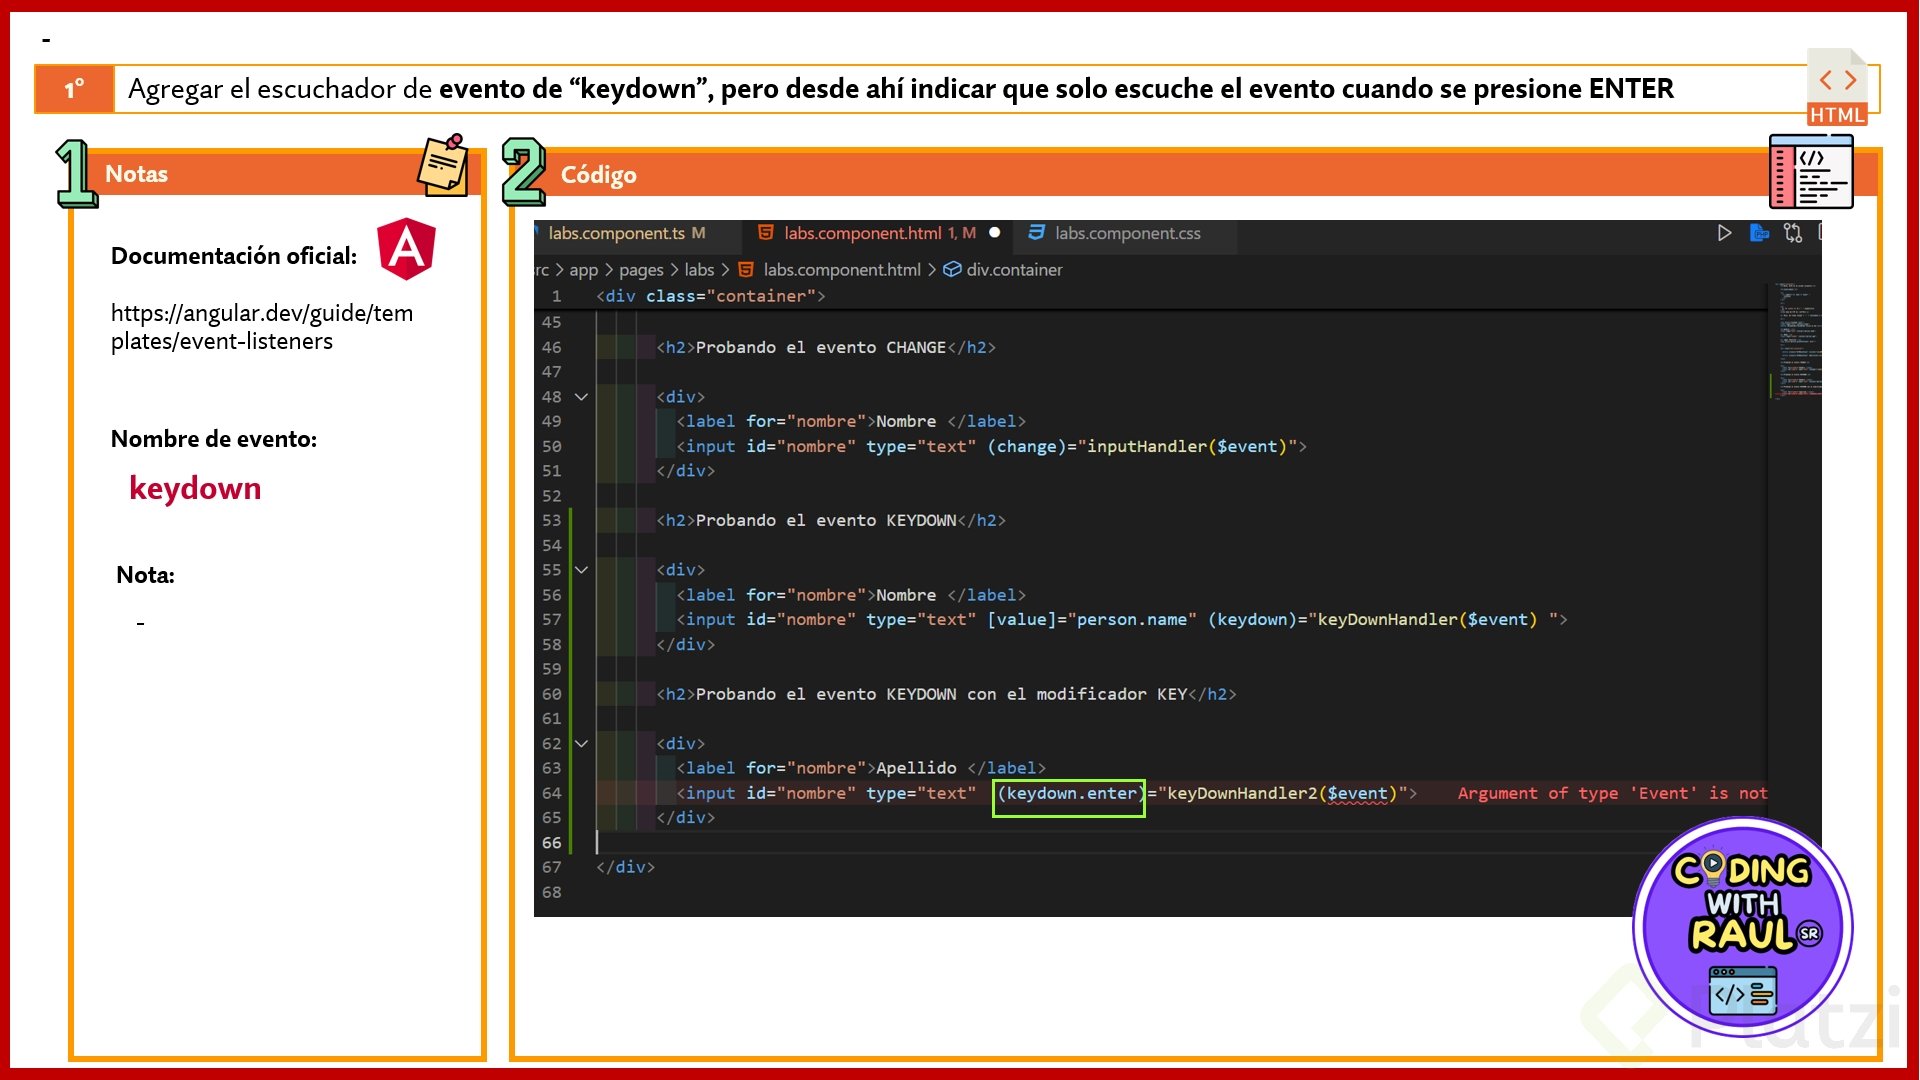
Task: Click the code editor icon beside Código header
Action: tap(1811, 172)
